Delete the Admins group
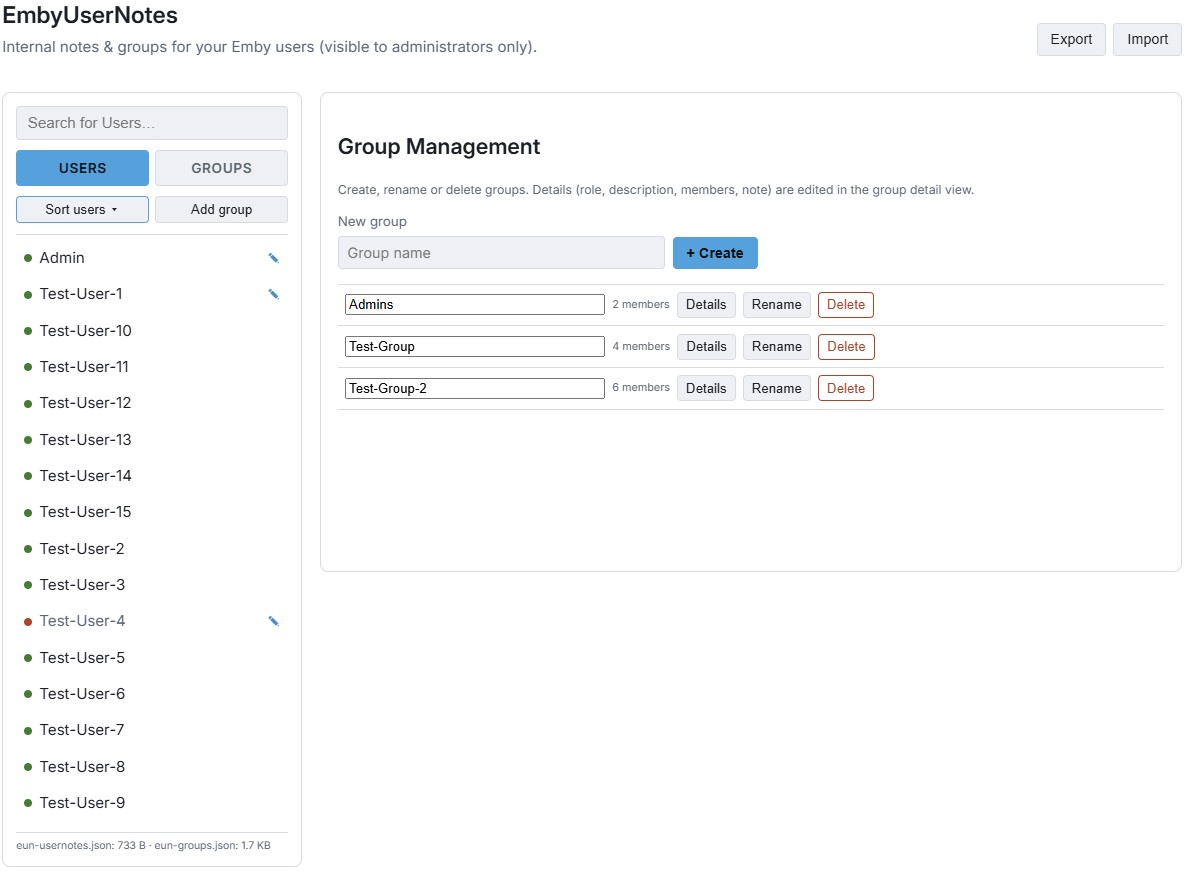Screen dimensions: 1191x874 [x=845, y=304]
